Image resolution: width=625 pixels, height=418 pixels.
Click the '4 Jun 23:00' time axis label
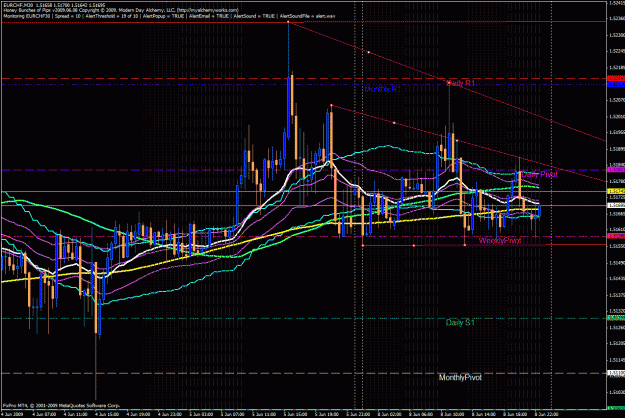[x=170, y=414]
